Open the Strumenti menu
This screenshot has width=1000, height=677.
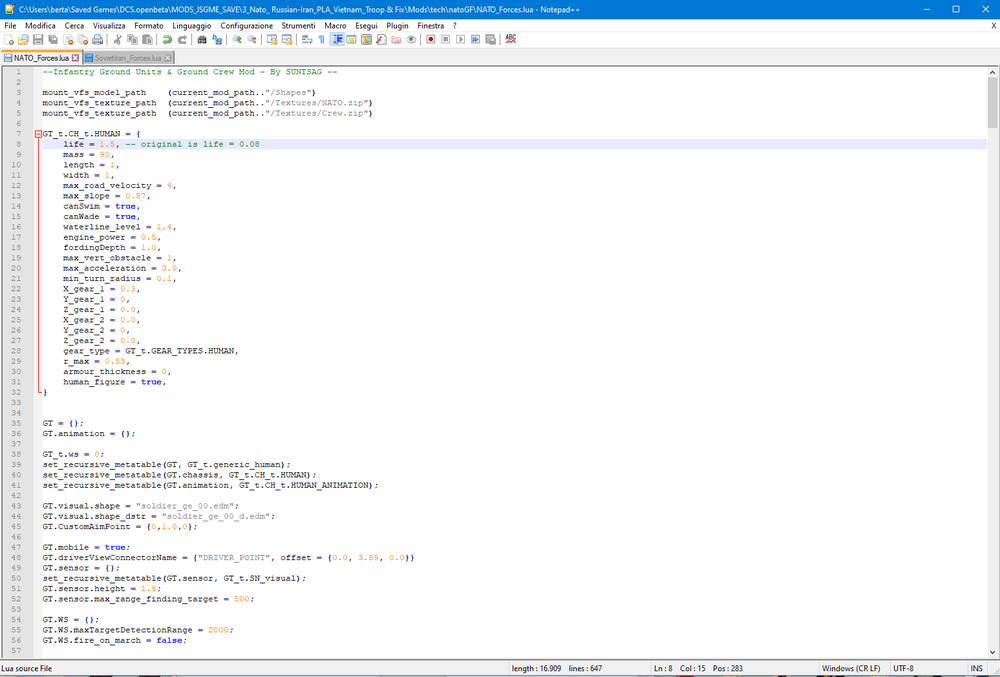[298, 25]
